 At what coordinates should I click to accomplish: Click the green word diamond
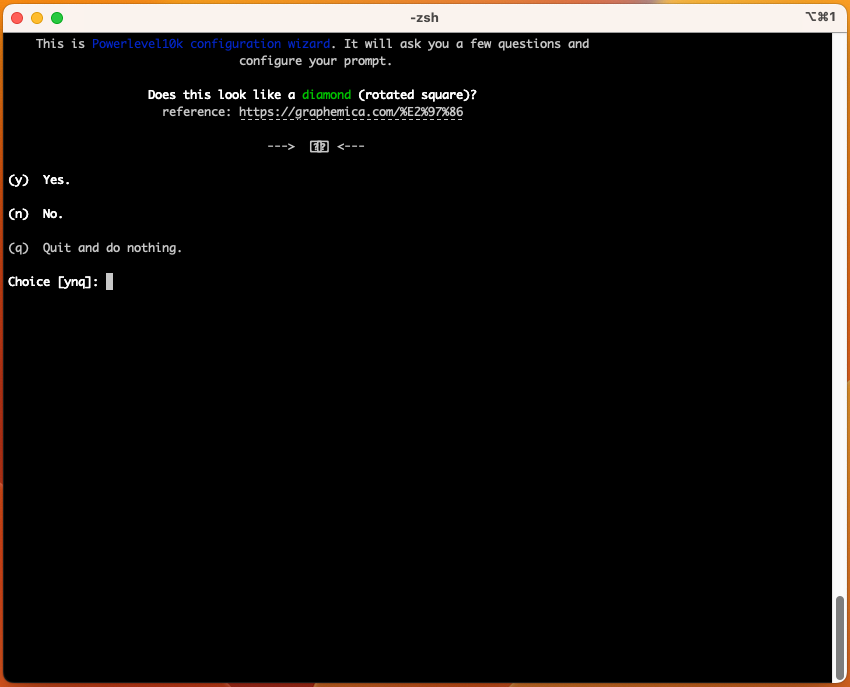click(326, 95)
